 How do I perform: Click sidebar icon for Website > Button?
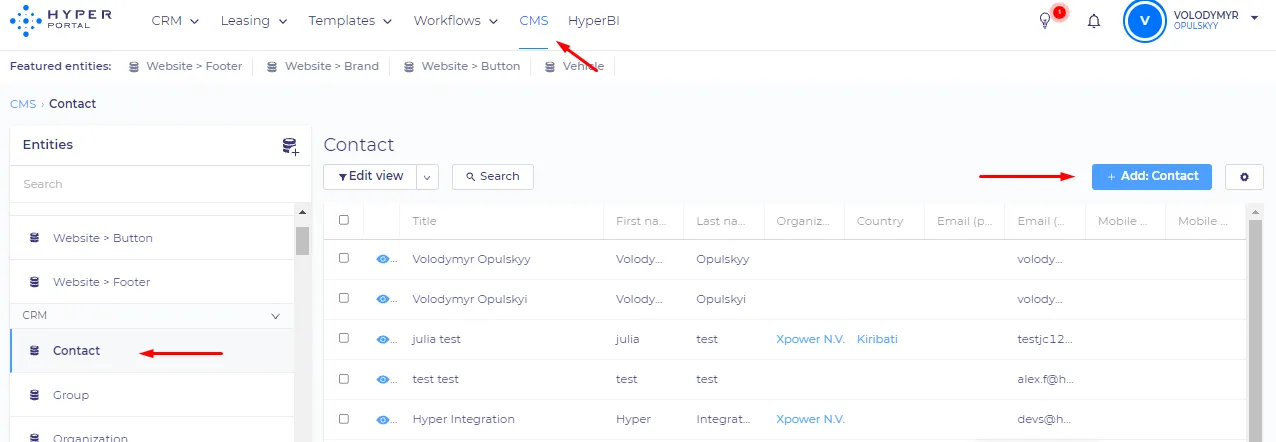click(34, 238)
